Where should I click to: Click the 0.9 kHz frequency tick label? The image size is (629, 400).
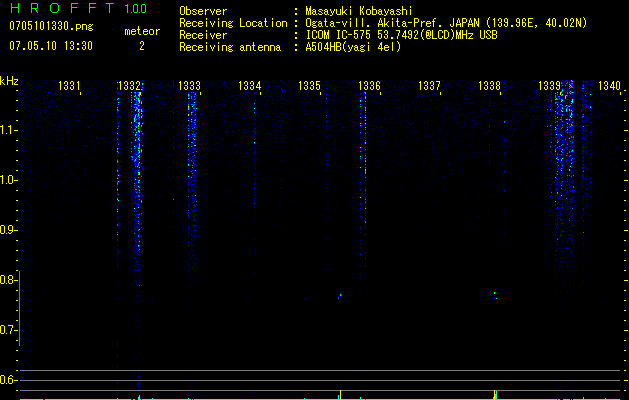pyautogui.click(x=8, y=230)
